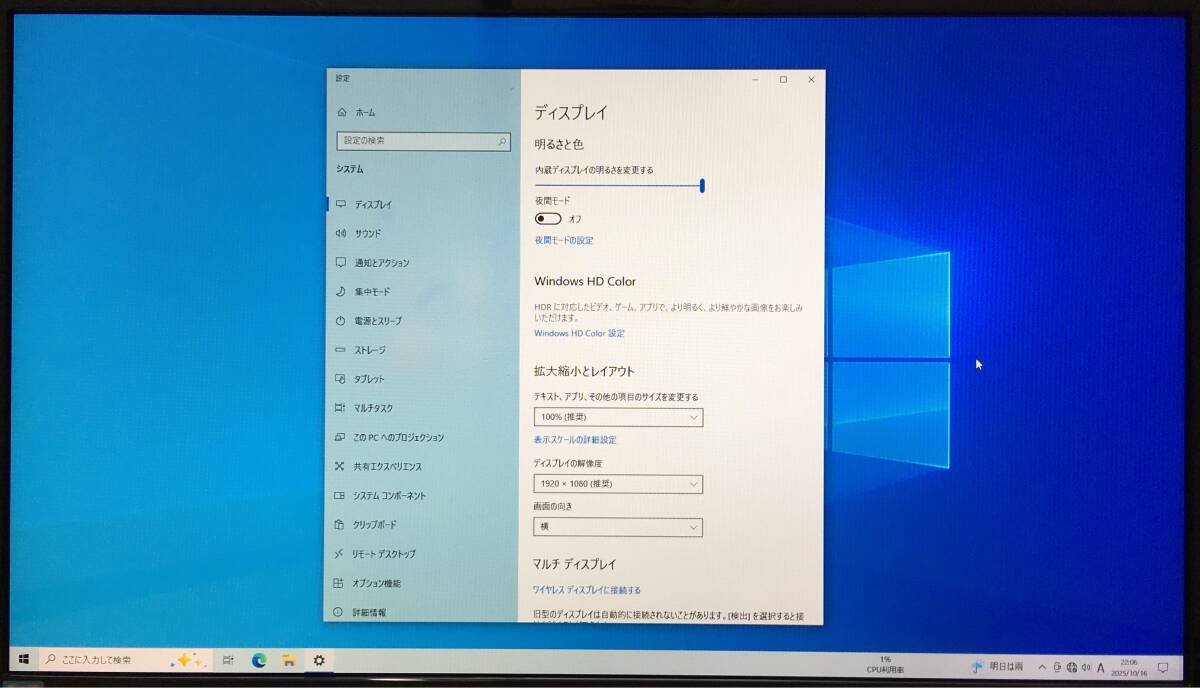This screenshot has height=688, width=1200.
Task: Open 通知とアクション settings page
Action: [381, 263]
